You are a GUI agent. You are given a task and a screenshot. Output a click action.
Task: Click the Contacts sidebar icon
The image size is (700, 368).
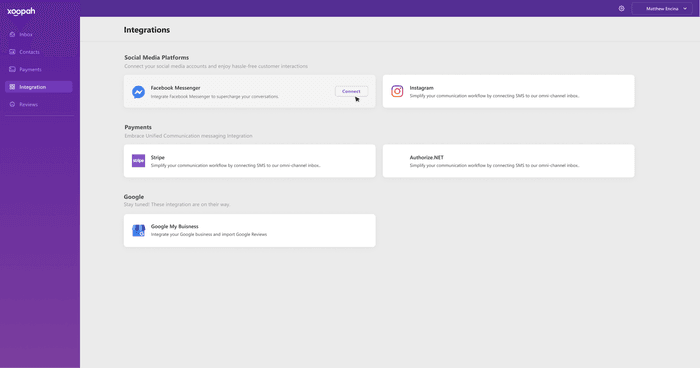[x=12, y=52]
